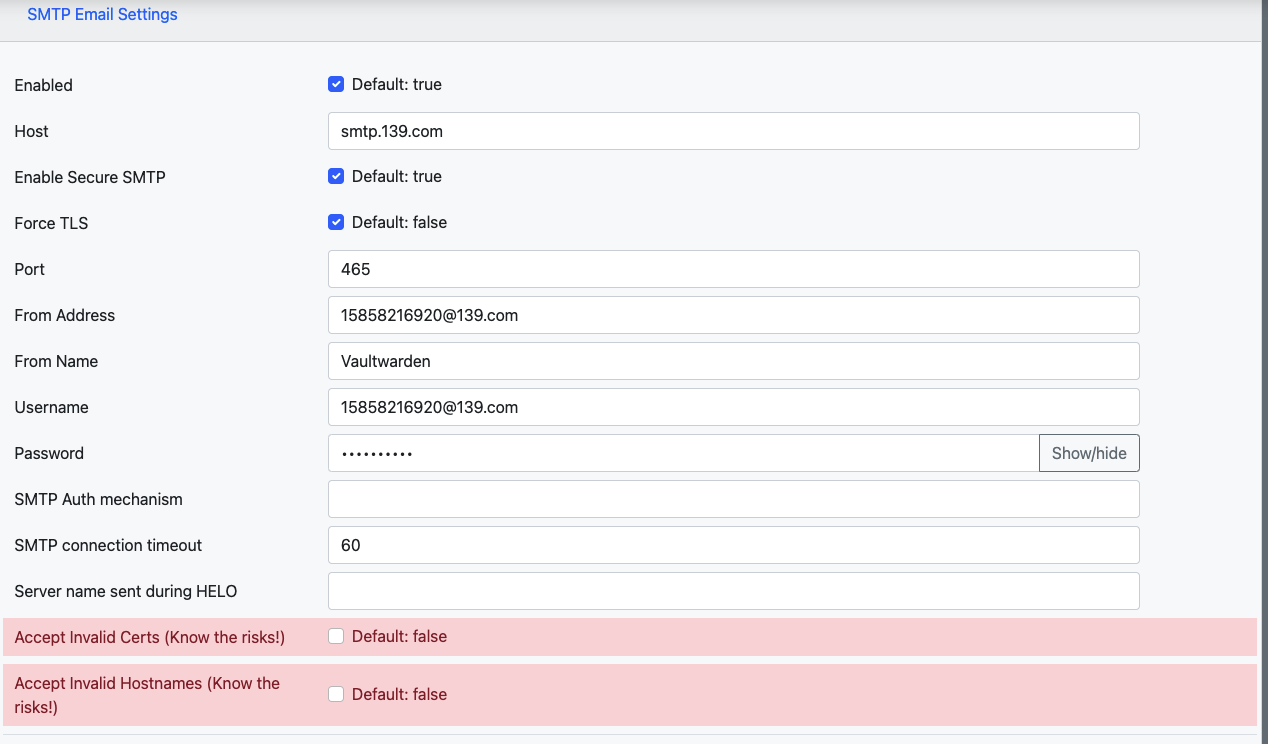
Task: Select the SMTP connection timeout field
Action: pos(733,545)
